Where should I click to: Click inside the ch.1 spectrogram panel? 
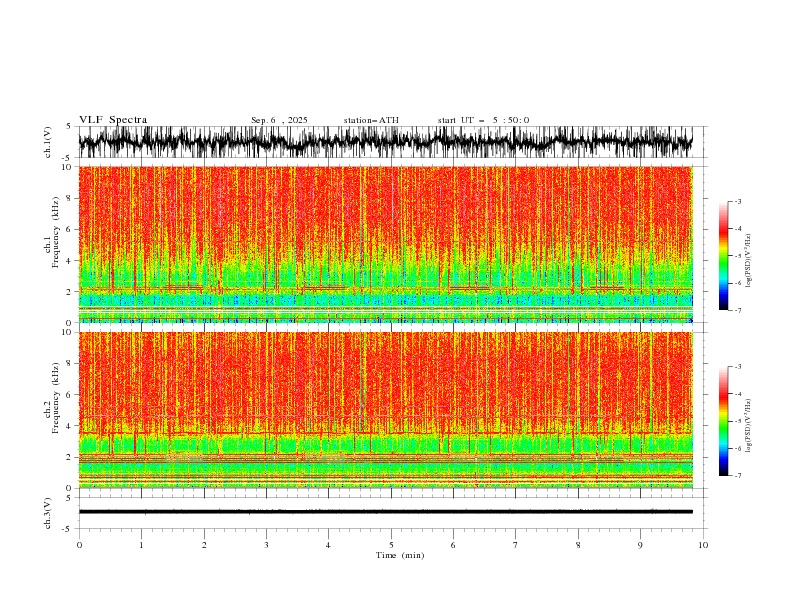click(x=385, y=244)
